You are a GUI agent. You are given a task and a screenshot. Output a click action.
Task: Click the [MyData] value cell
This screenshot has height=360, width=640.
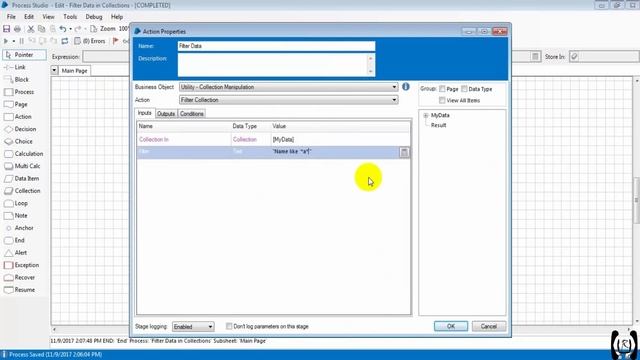[x=341, y=140]
